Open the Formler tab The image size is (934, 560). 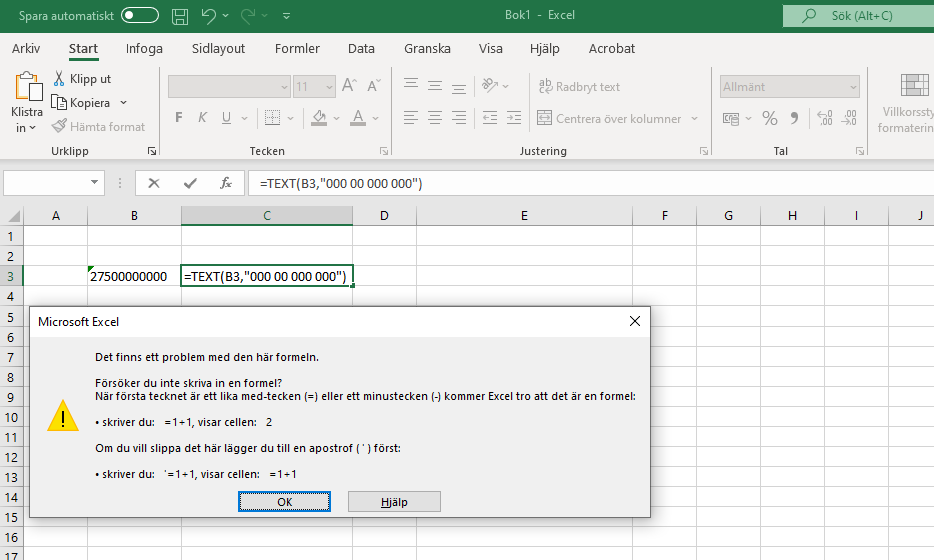pyautogui.click(x=297, y=49)
